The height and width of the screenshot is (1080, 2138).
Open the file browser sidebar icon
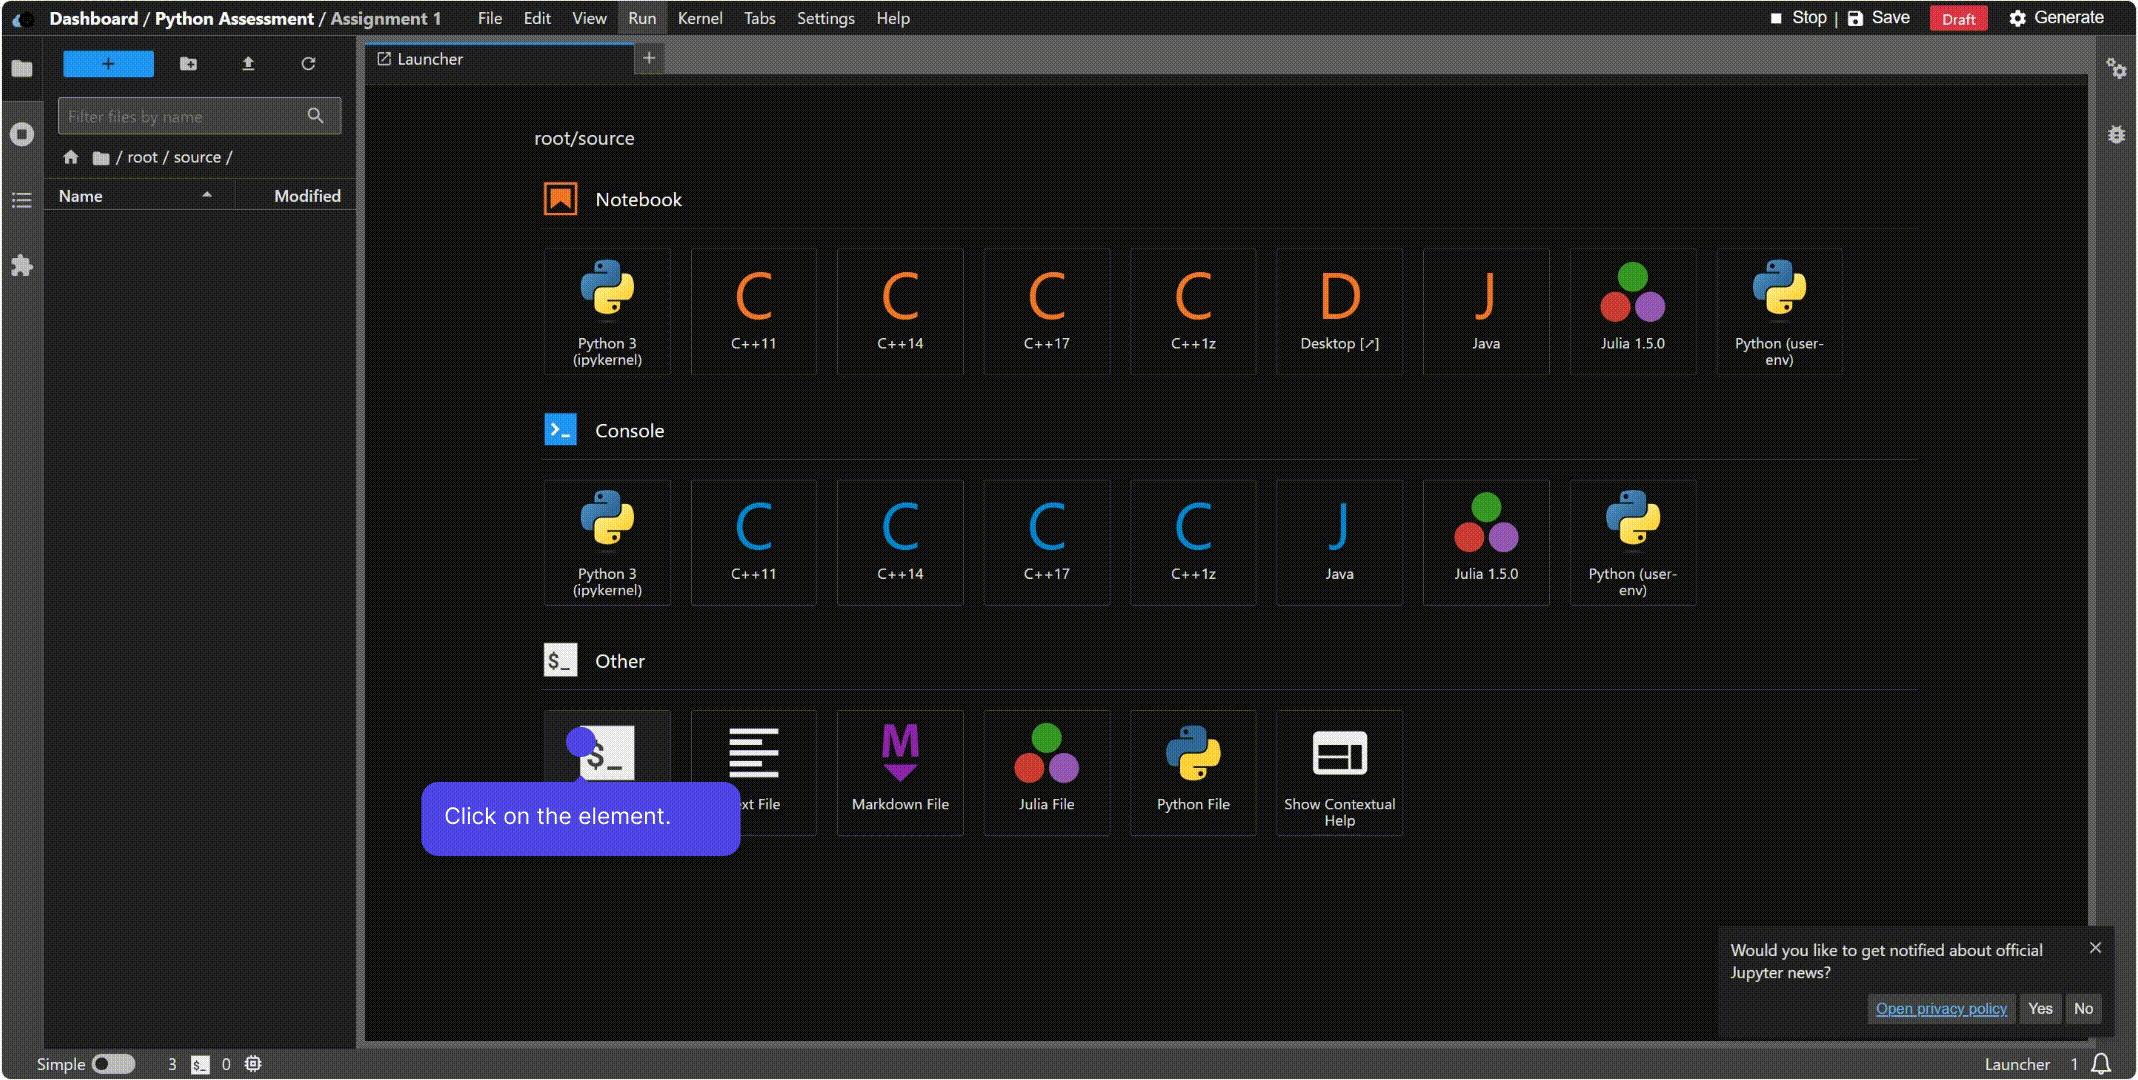tap(22, 68)
